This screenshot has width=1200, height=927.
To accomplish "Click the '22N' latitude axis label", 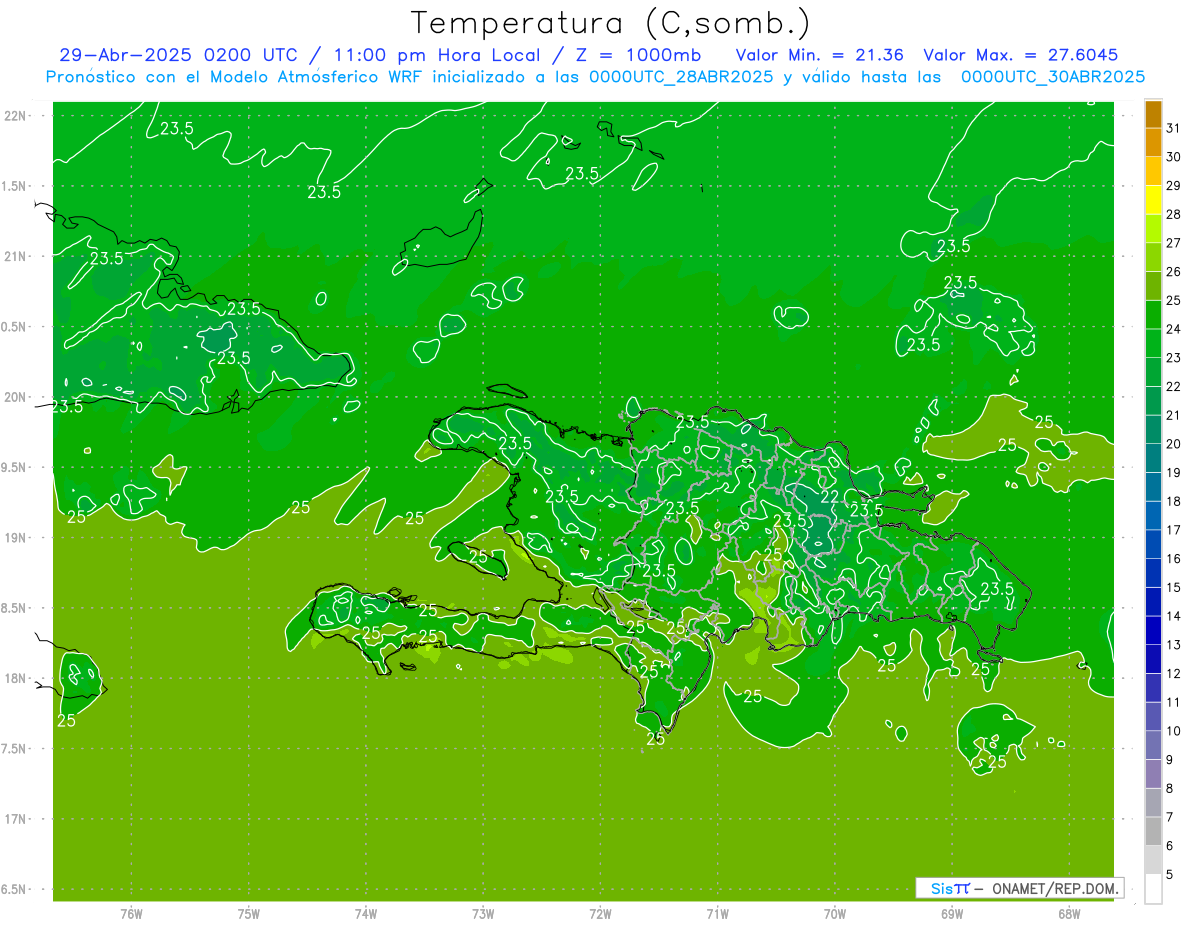I will (17, 115).
